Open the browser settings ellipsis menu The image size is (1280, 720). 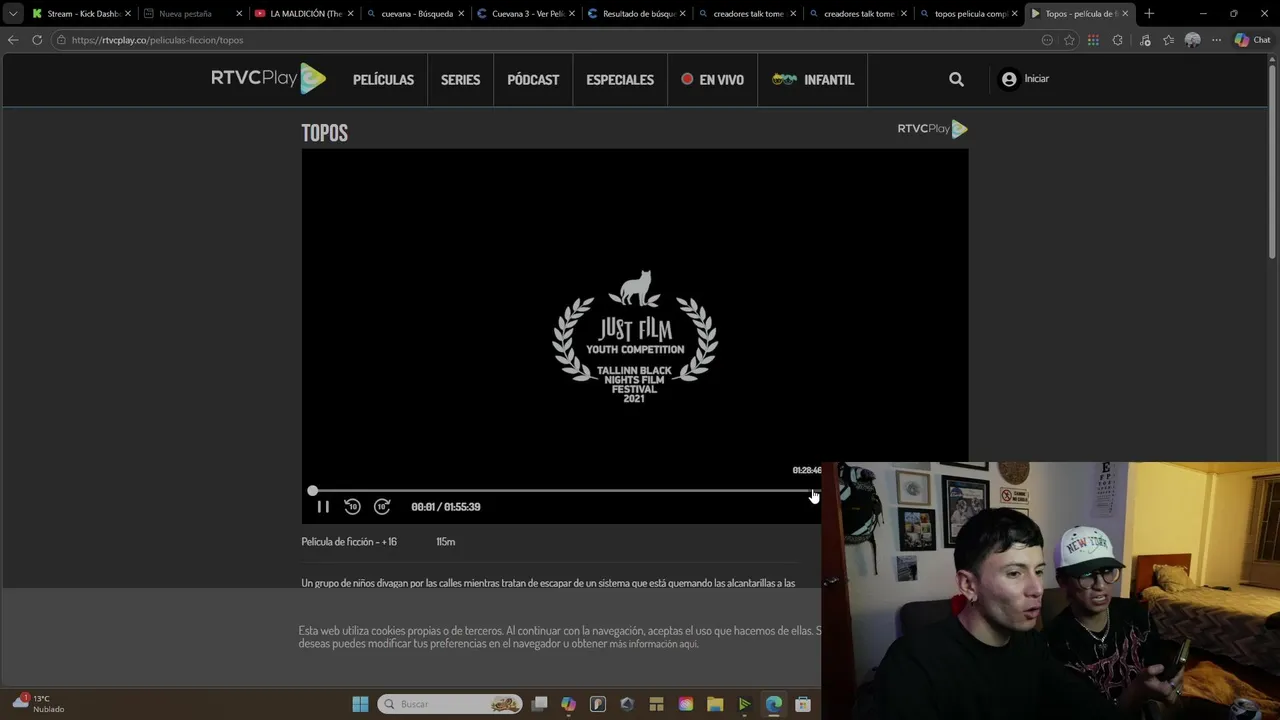(1216, 40)
